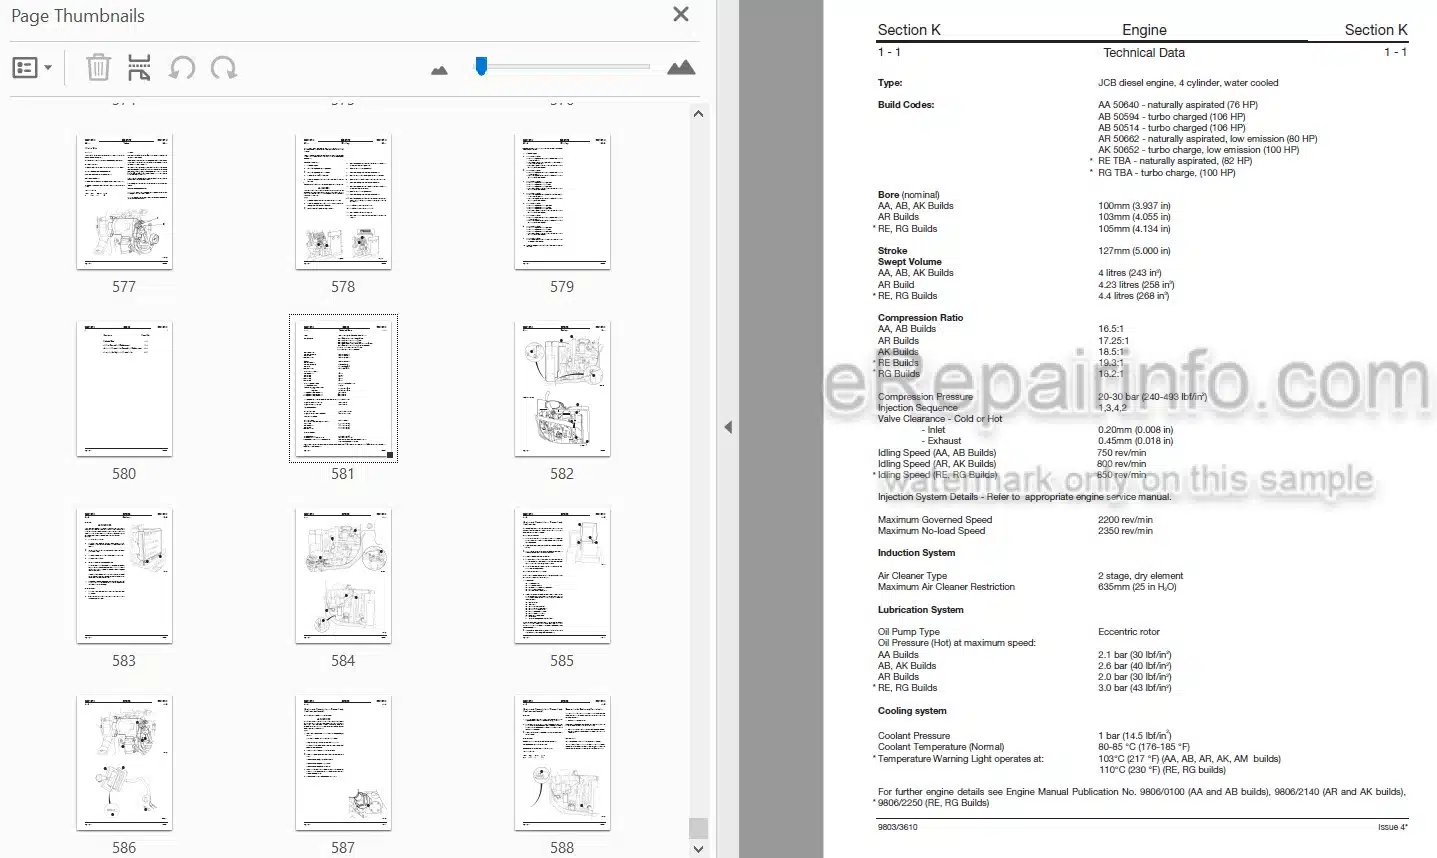This screenshot has height=858, width=1437.
Task: Click the 'Compression Ratio' heading
Action: pos(920,318)
